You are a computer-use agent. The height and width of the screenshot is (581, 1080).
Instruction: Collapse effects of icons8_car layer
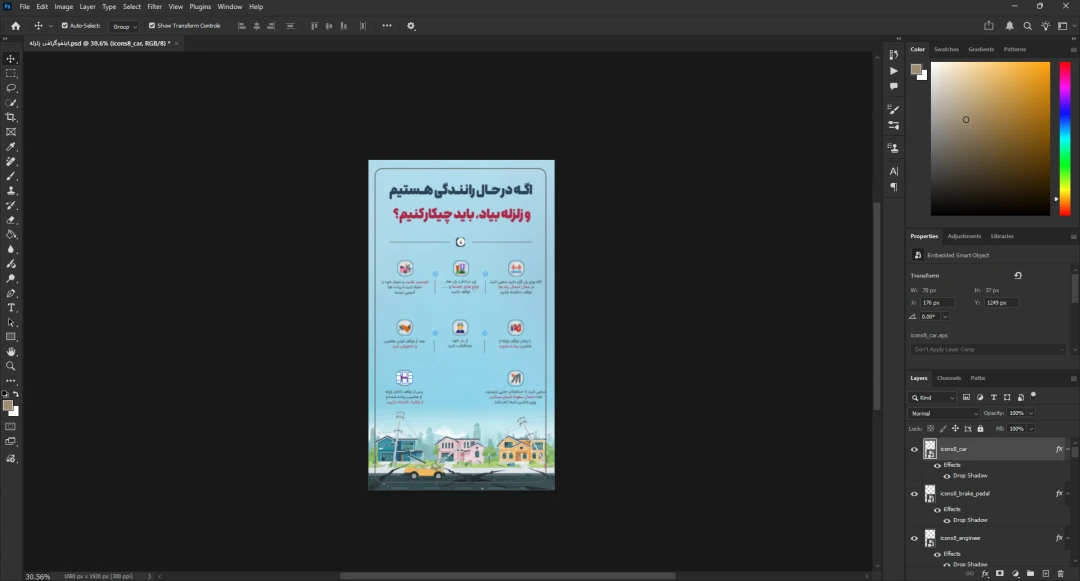pyautogui.click(x=1069, y=450)
